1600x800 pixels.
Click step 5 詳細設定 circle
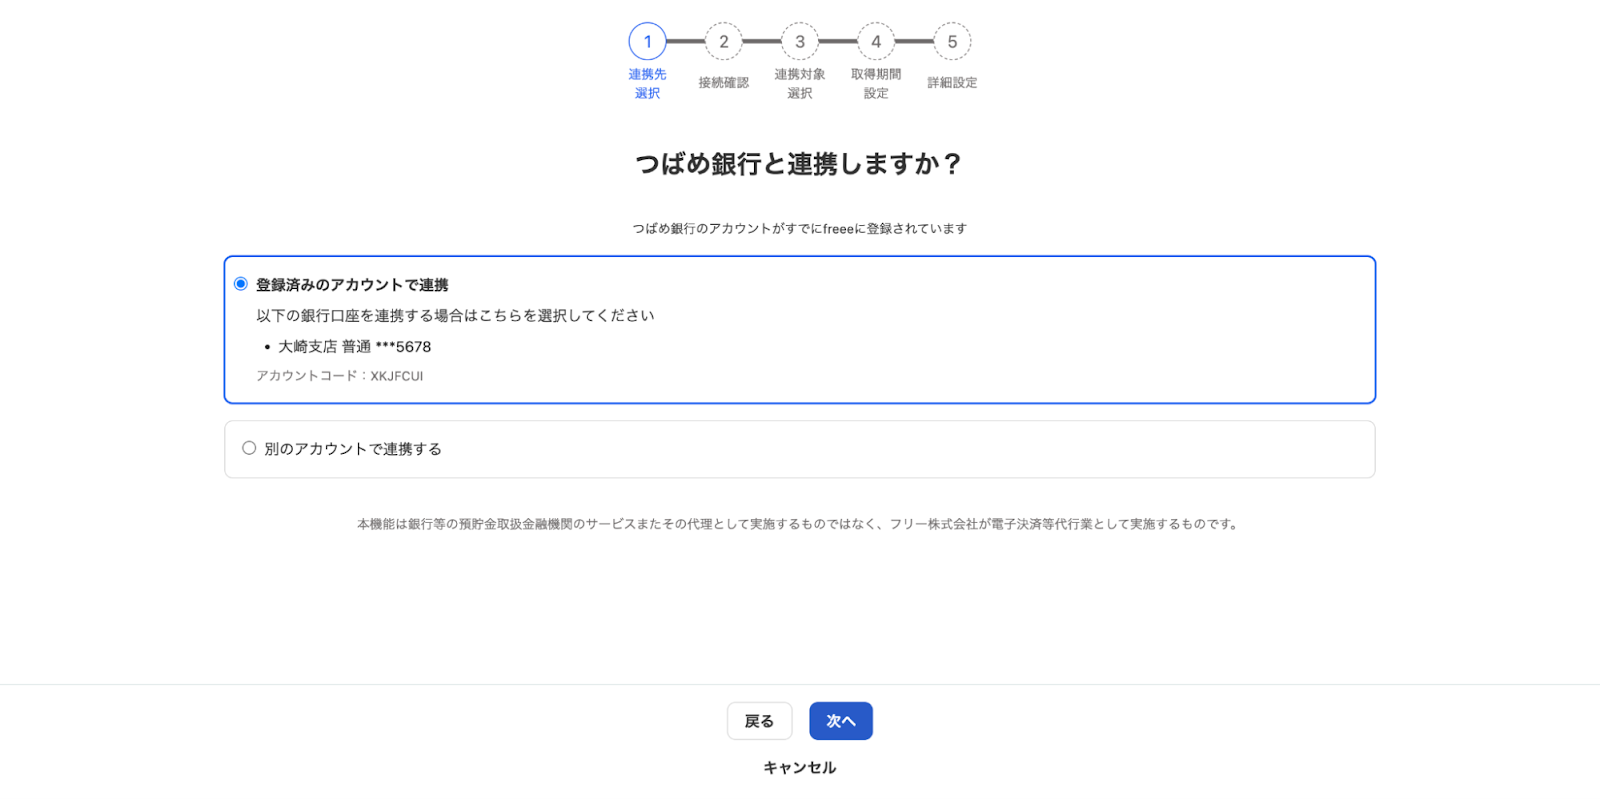click(x=952, y=42)
